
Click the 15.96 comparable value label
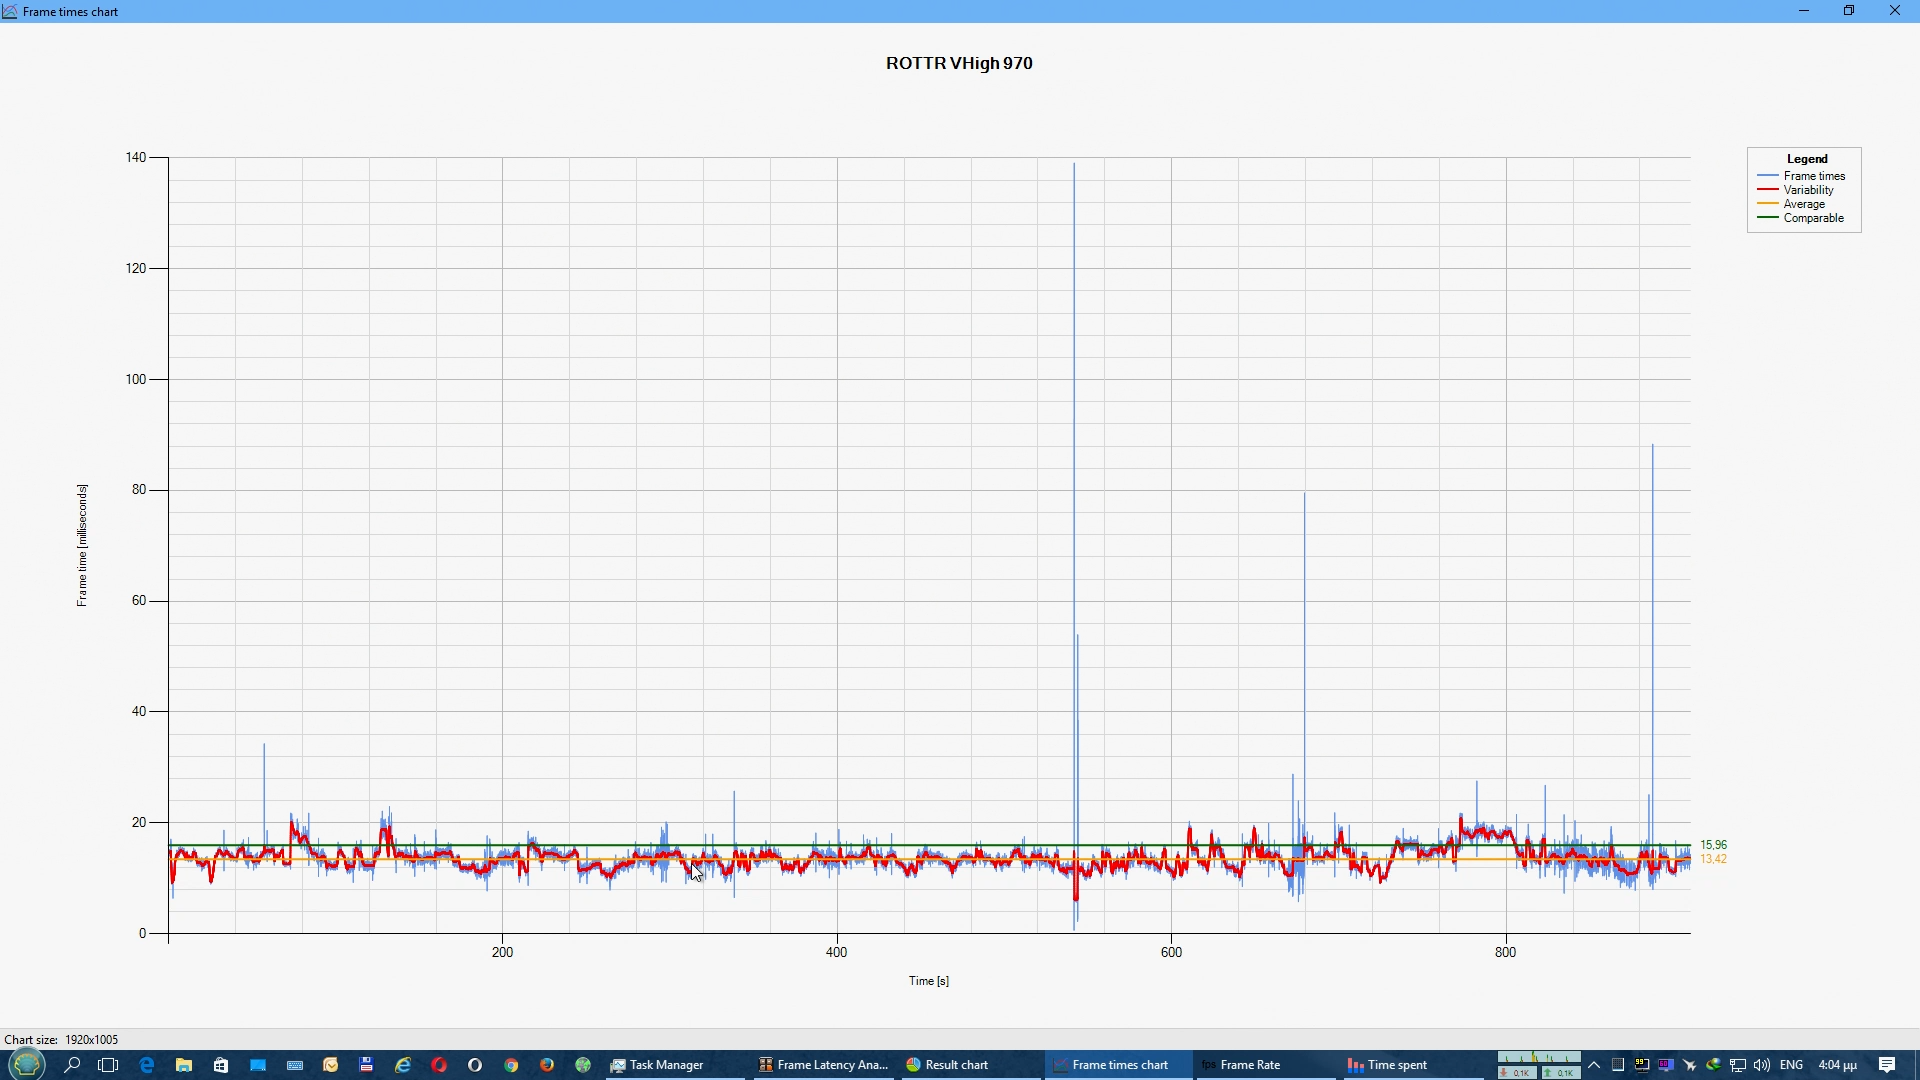(1713, 845)
